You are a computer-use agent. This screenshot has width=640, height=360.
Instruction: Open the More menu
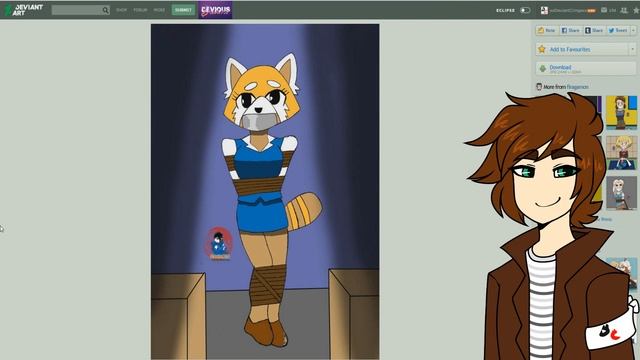(159, 10)
